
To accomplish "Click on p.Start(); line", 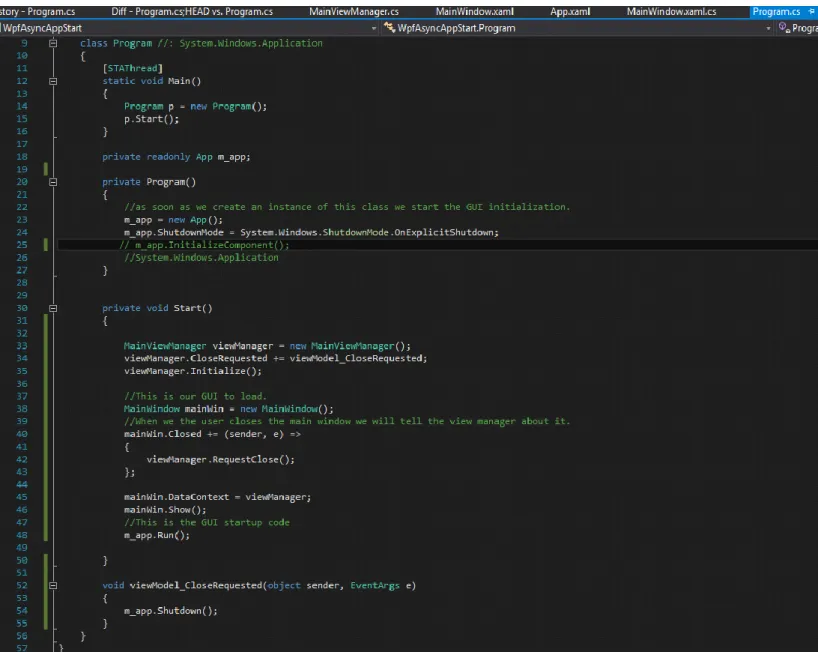I will (x=151, y=119).
